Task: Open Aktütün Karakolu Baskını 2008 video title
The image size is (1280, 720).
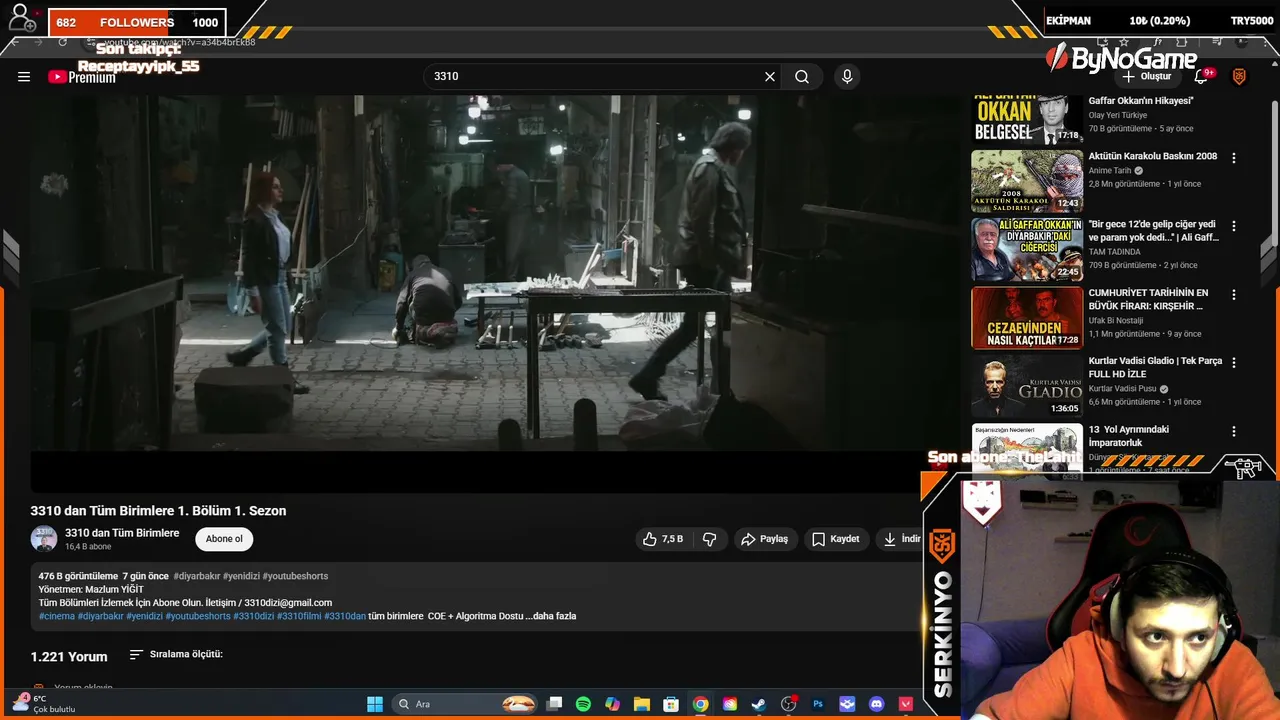Action: click(x=1153, y=157)
